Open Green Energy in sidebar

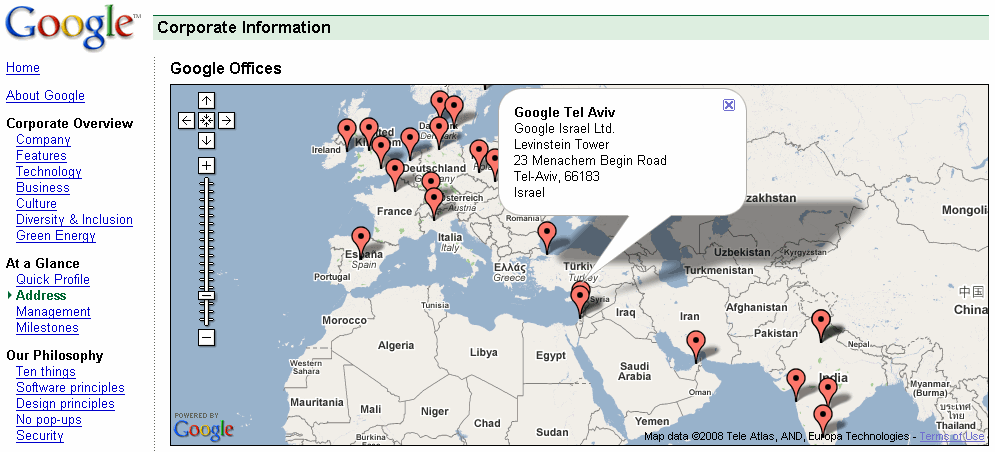56,236
